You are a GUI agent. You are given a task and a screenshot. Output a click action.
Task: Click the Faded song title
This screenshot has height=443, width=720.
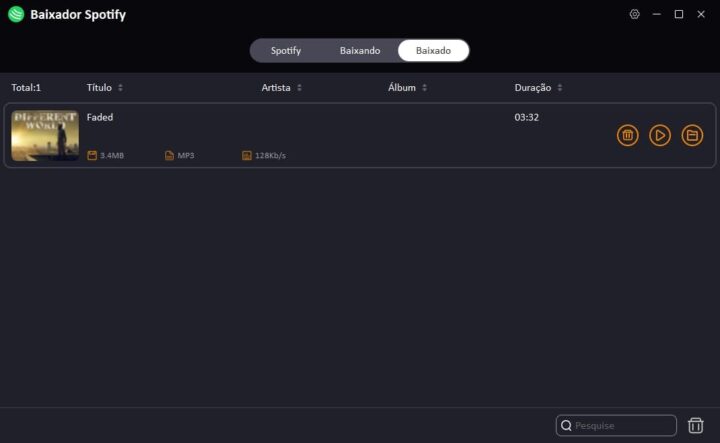pos(100,117)
